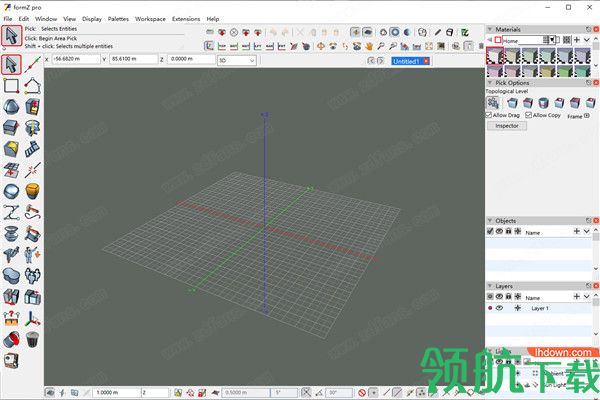Open the Palettes menu
The width and height of the screenshot is (600, 400).
click(118, 19)
